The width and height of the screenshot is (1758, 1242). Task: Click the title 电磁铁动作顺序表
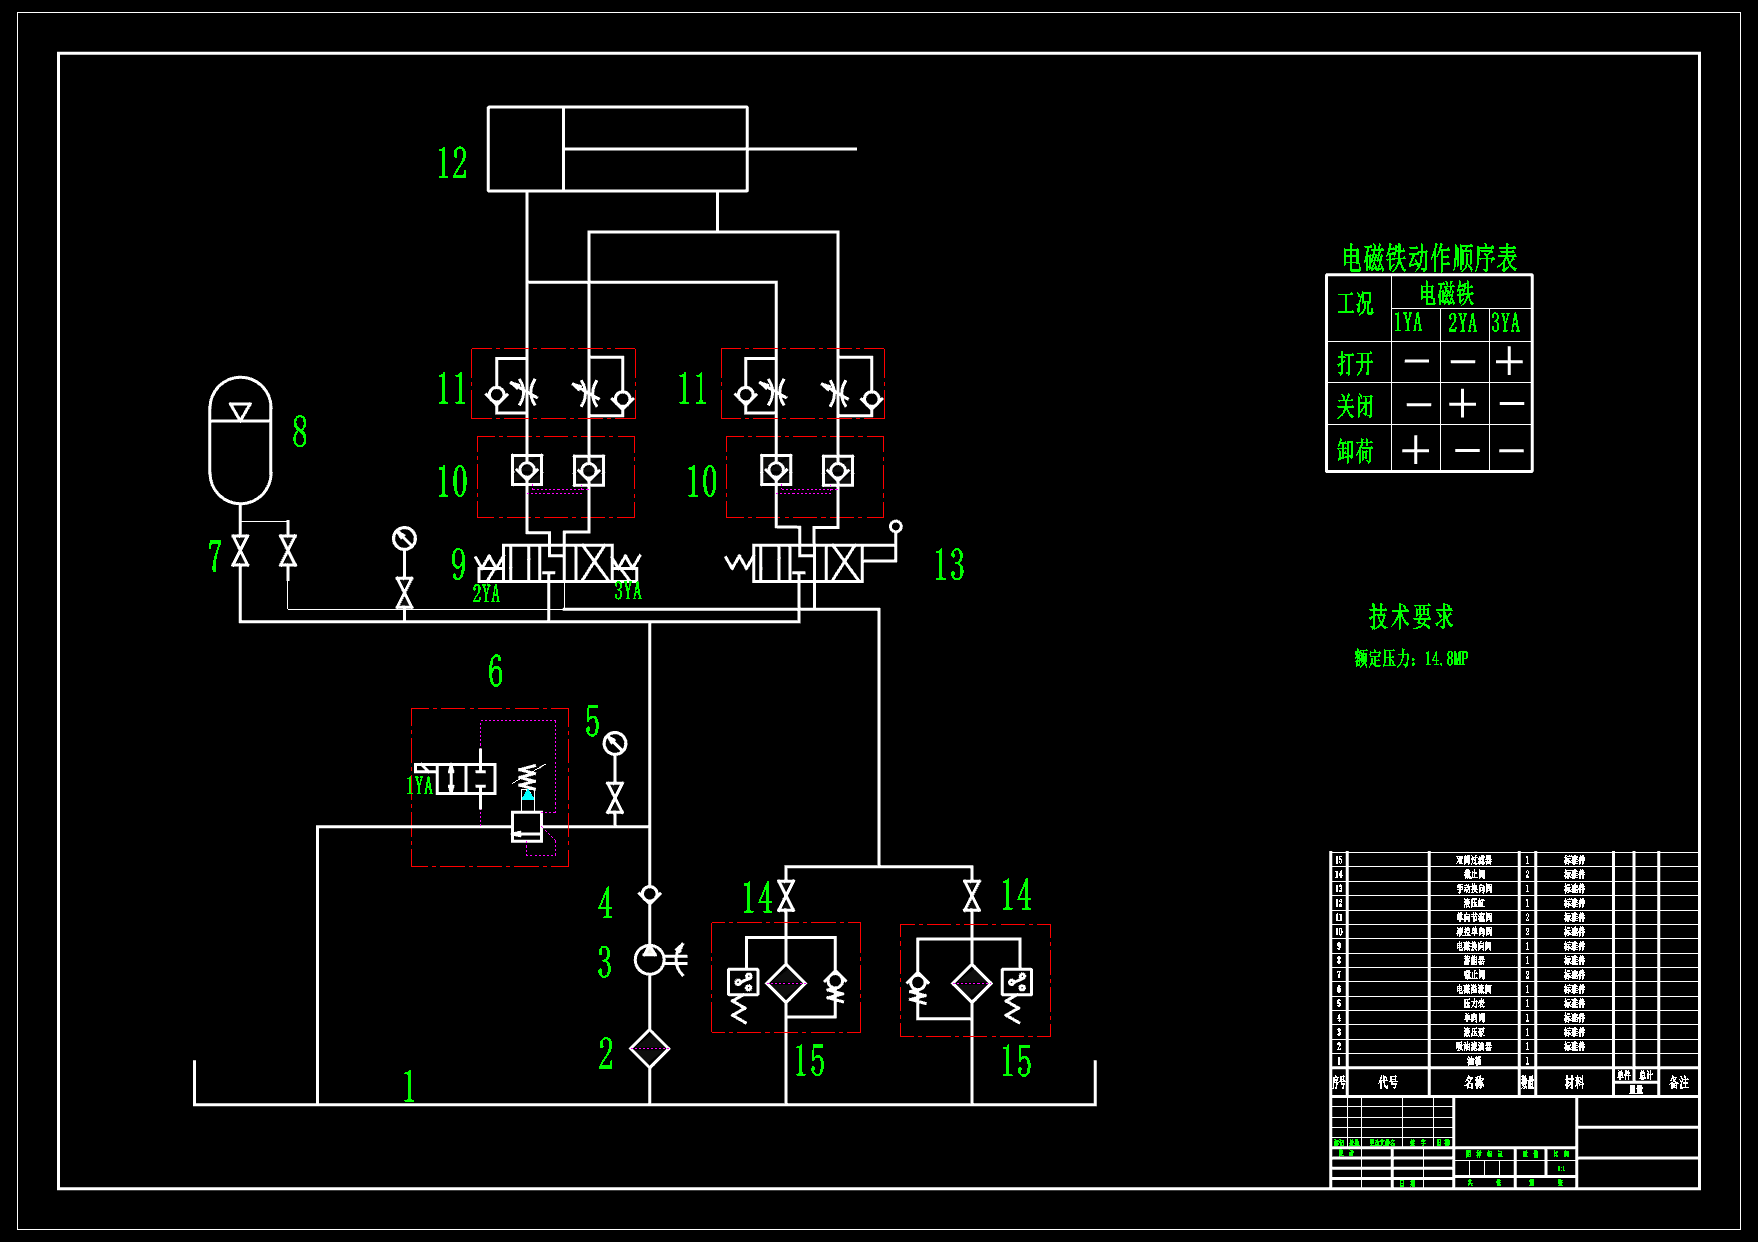tap(1430, 258)
